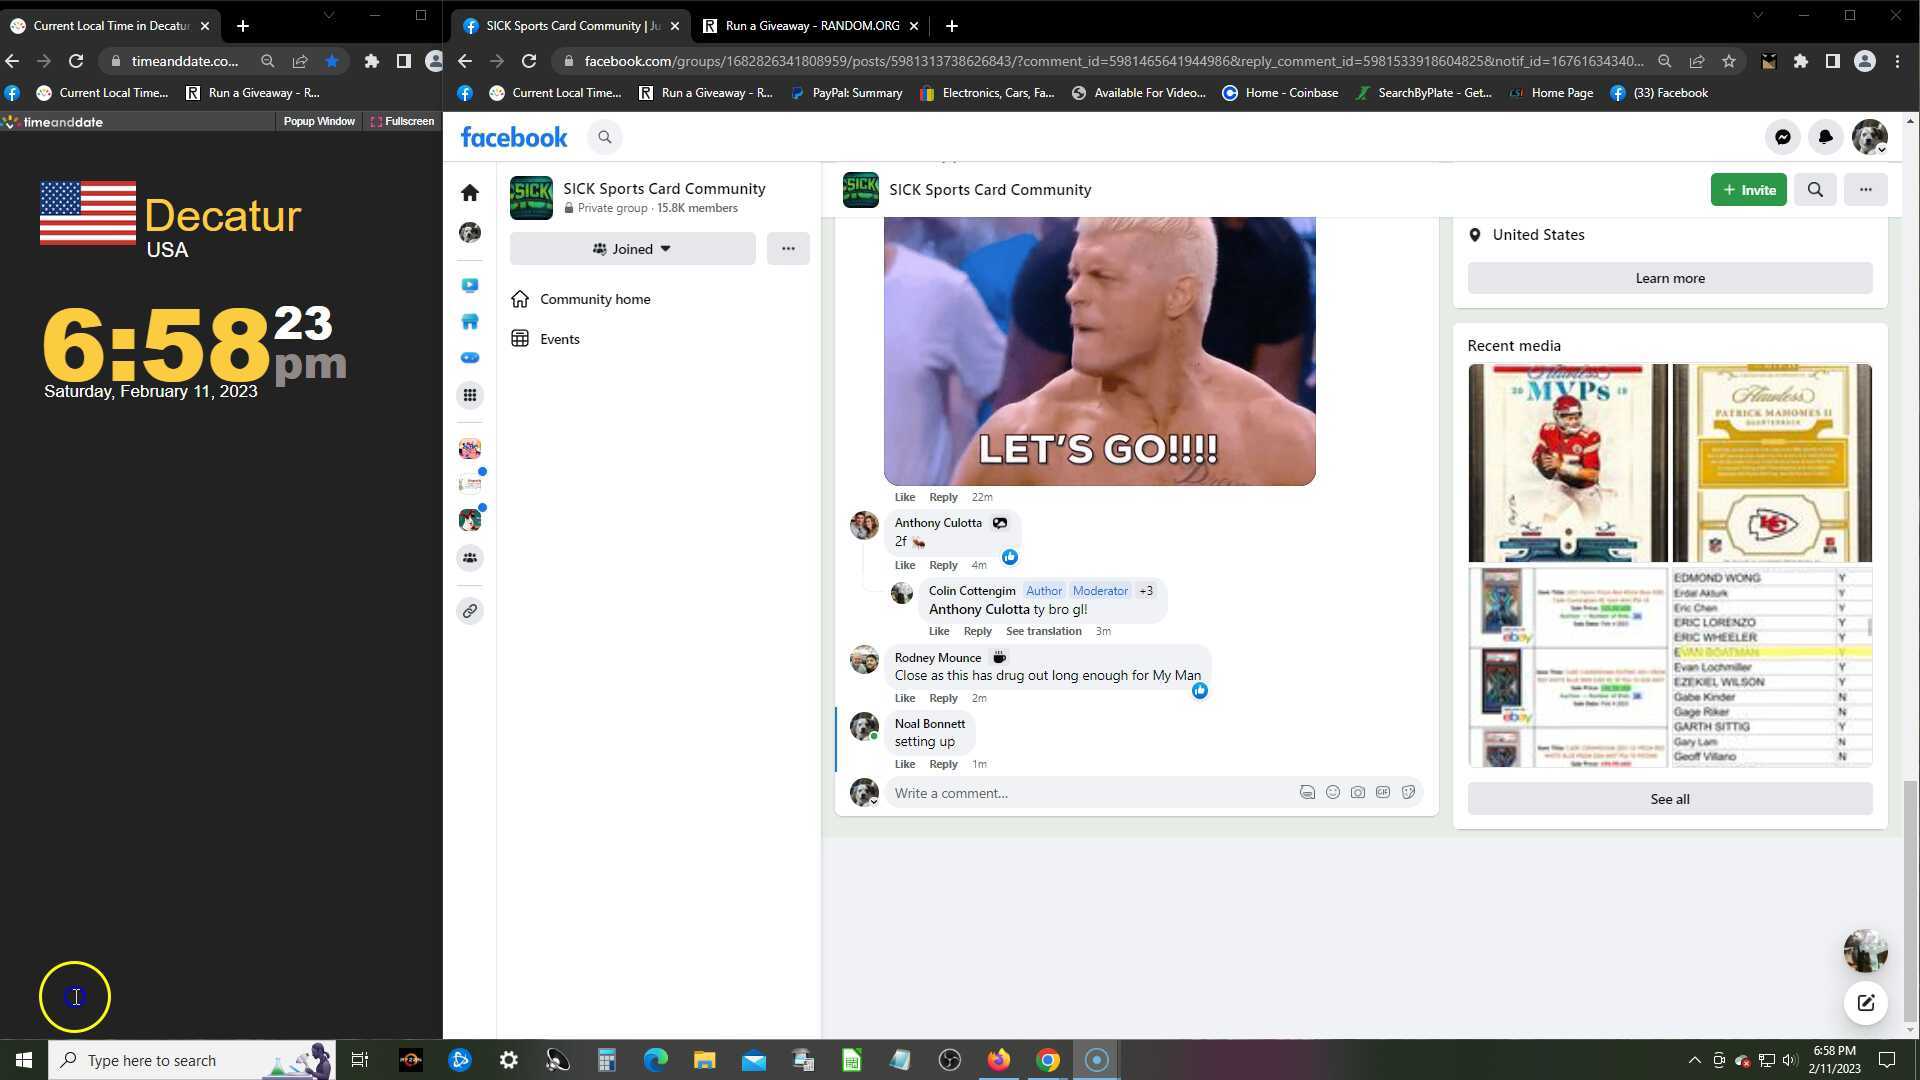The image size is (1920, 1080).
Task: Open Facebook Messenger icon
Action: tap(1782, 137)
